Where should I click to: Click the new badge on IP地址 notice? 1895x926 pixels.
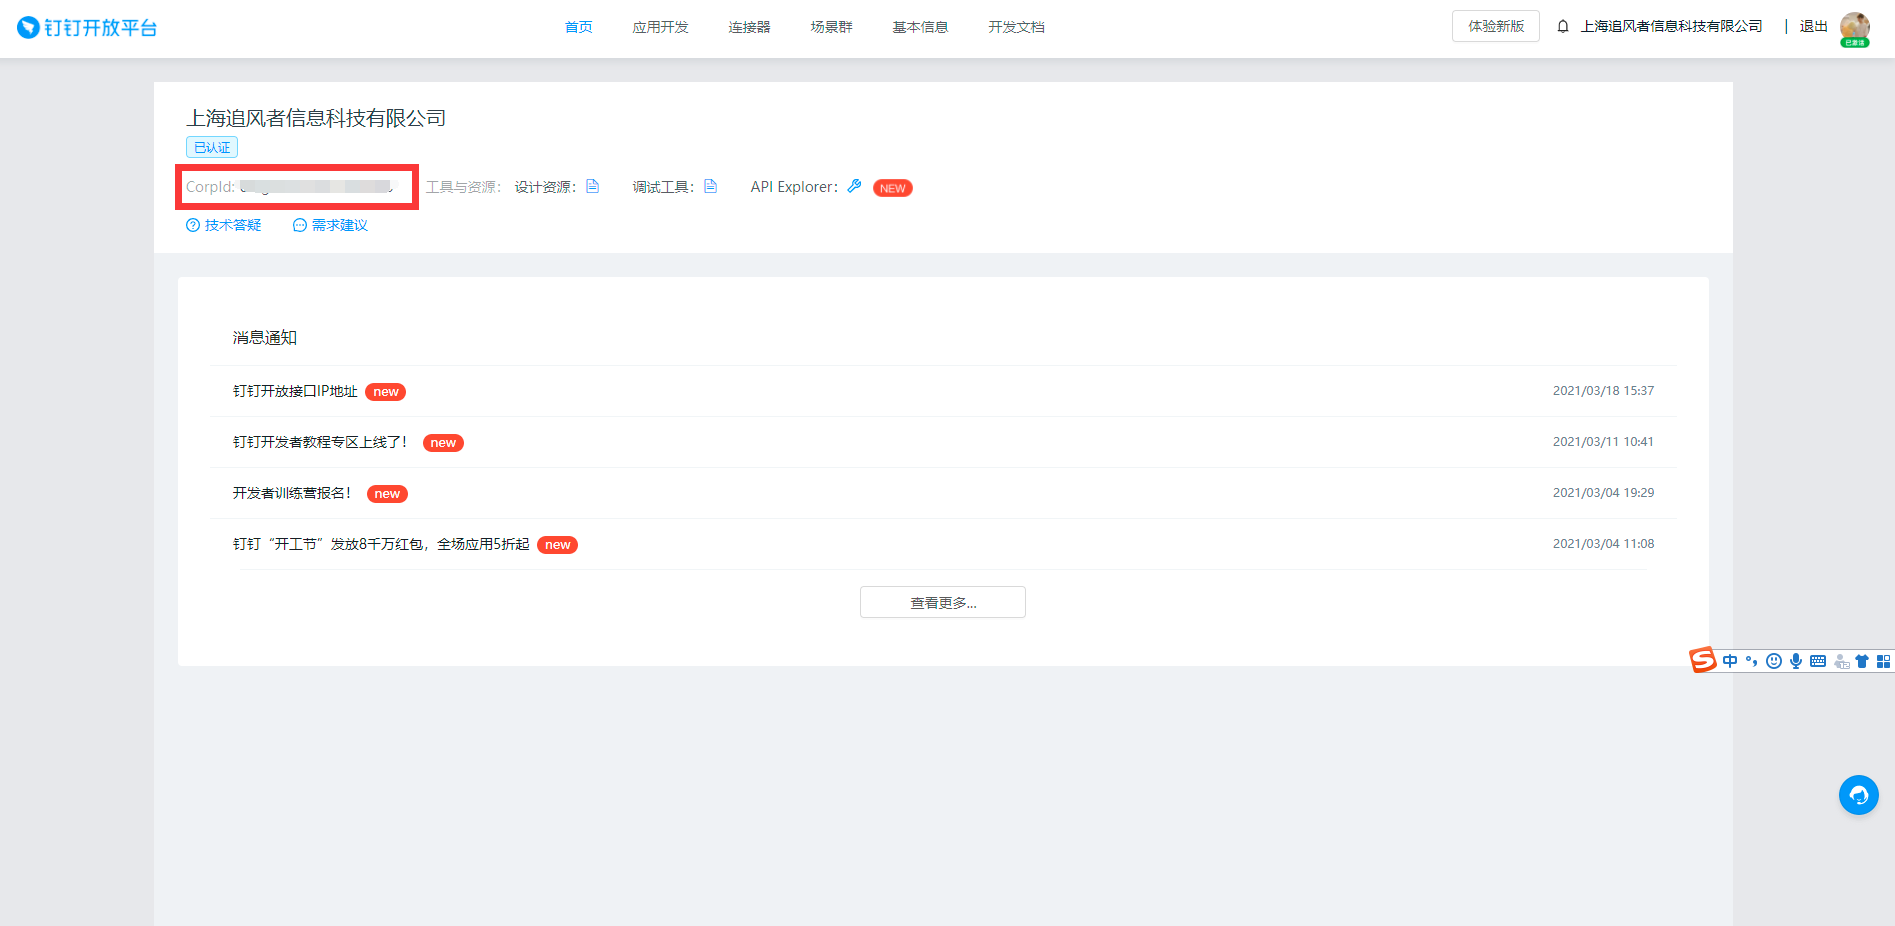[x=385, y=392]
